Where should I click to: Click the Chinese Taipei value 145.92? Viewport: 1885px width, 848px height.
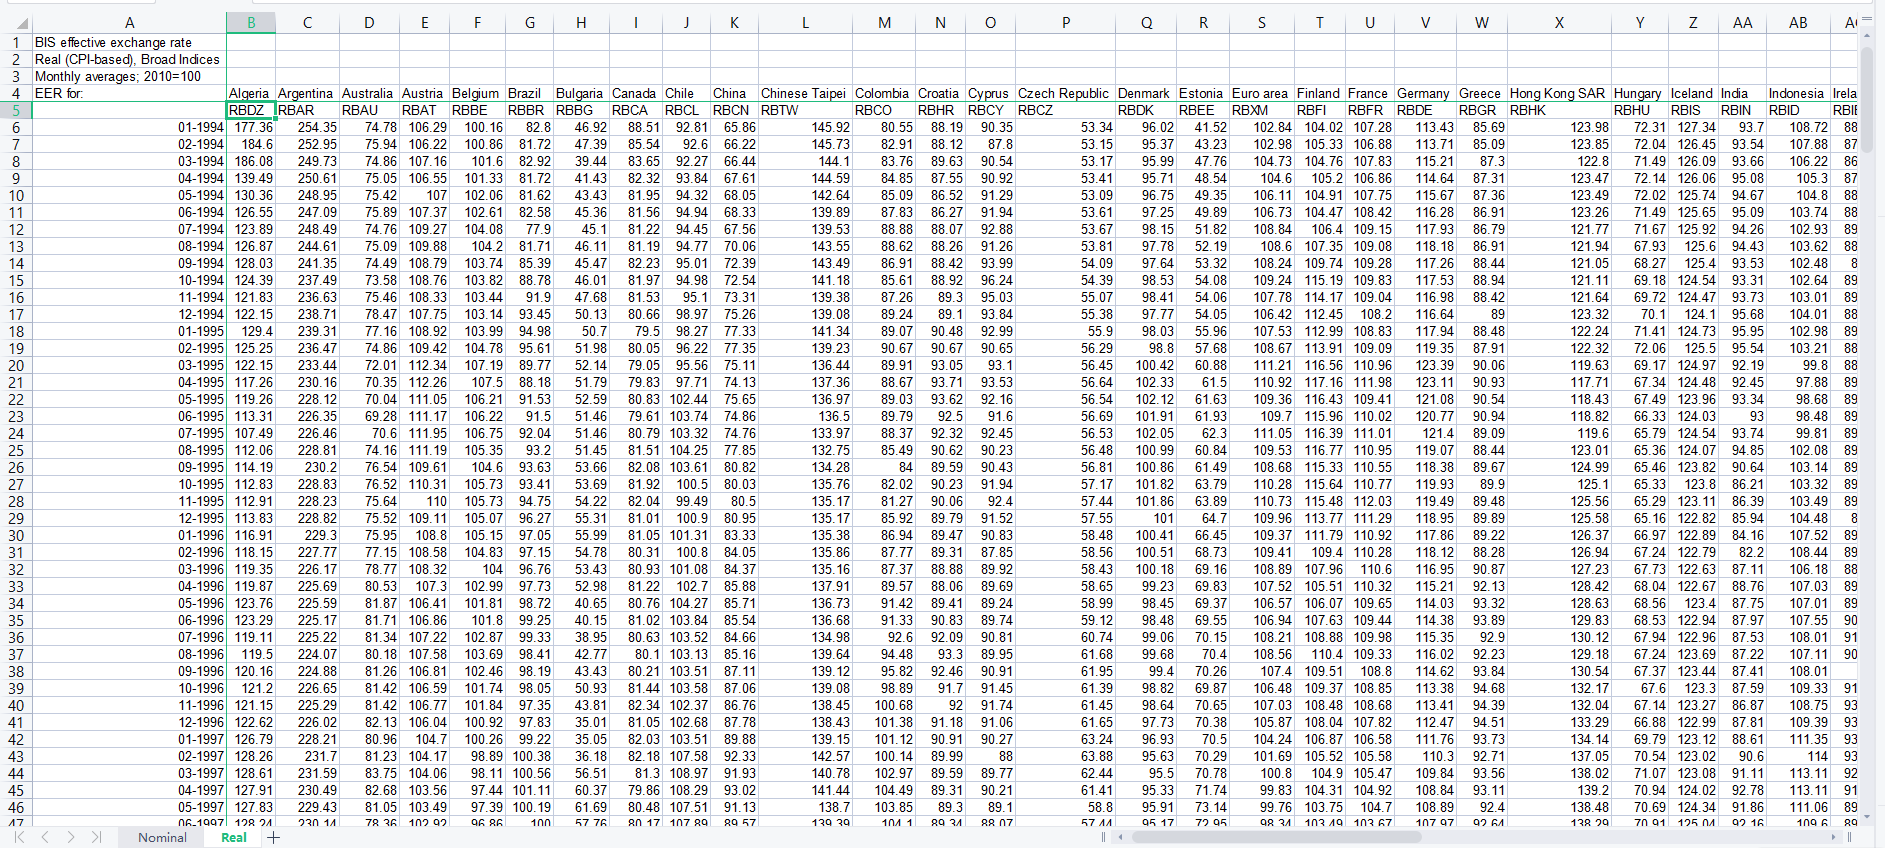(805, 127)
